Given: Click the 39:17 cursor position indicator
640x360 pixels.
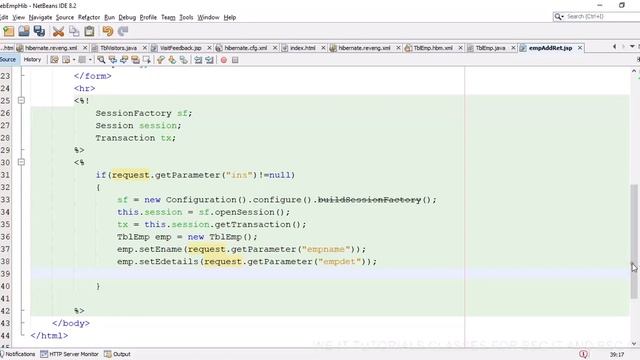Looking at the screenshot, I should click(617, 354).
